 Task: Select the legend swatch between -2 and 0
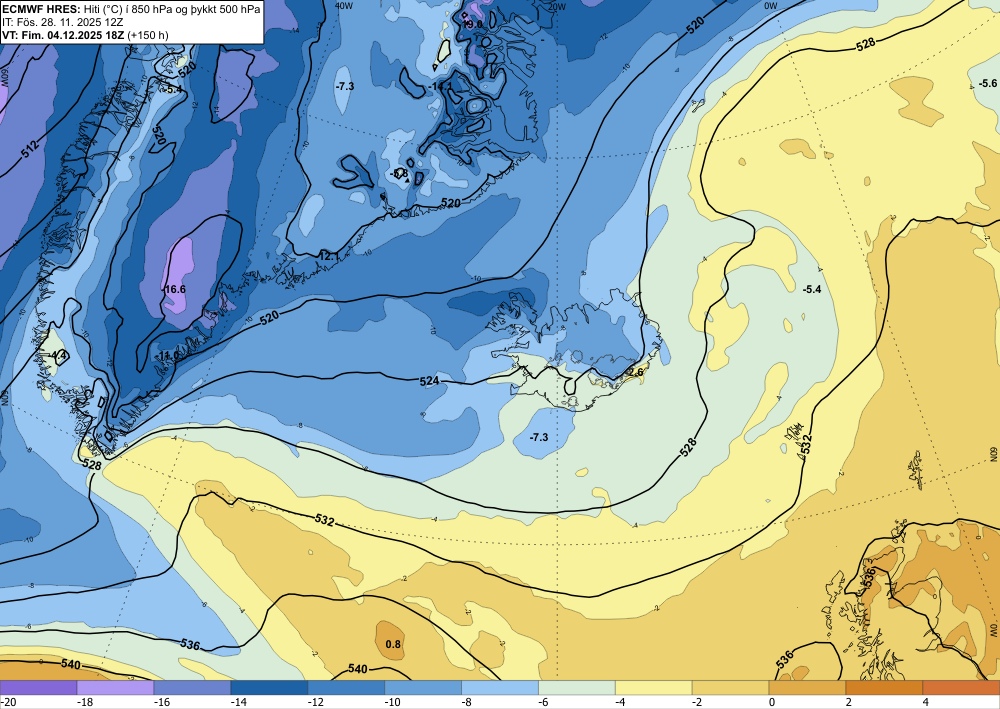click(731, 688)
